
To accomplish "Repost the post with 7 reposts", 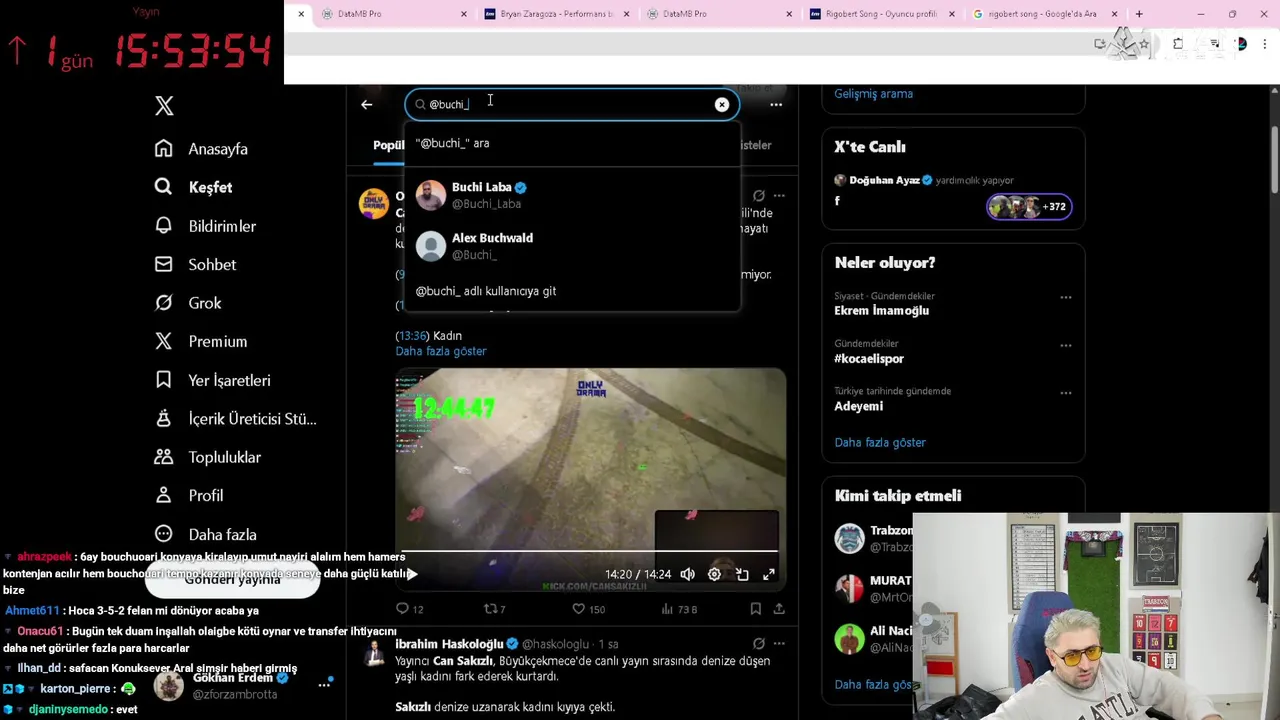I will coord(495,609).
